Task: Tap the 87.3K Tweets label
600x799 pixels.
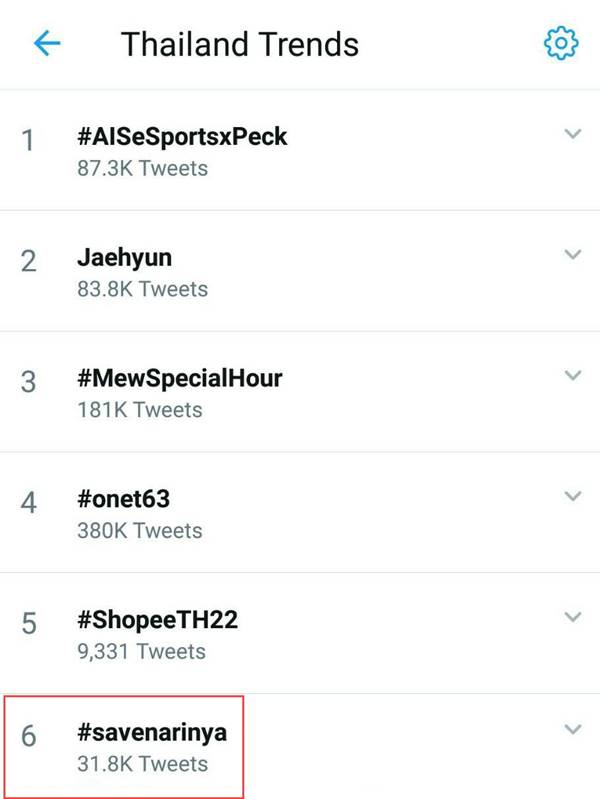Action: [x=142, y=168]
